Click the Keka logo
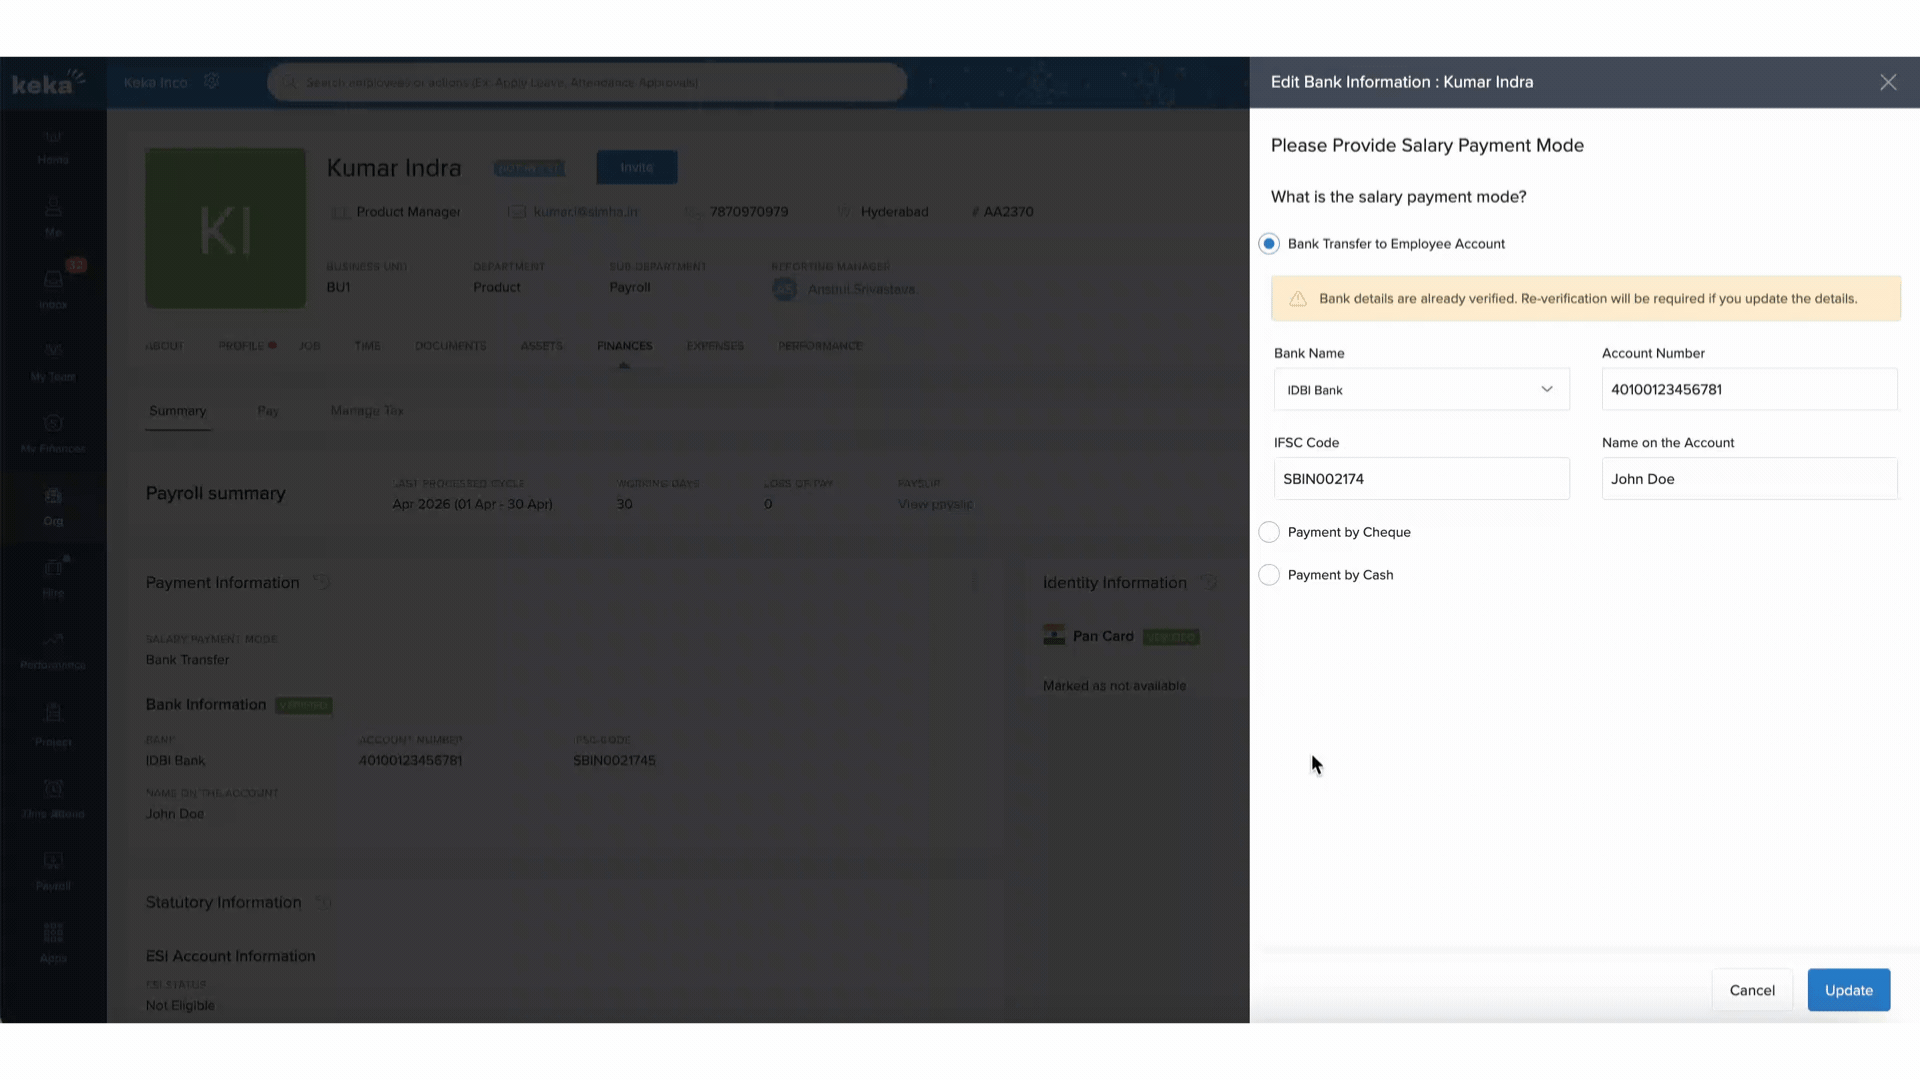The height and width of the screenshot is (1080, 1920). point(47,83)
